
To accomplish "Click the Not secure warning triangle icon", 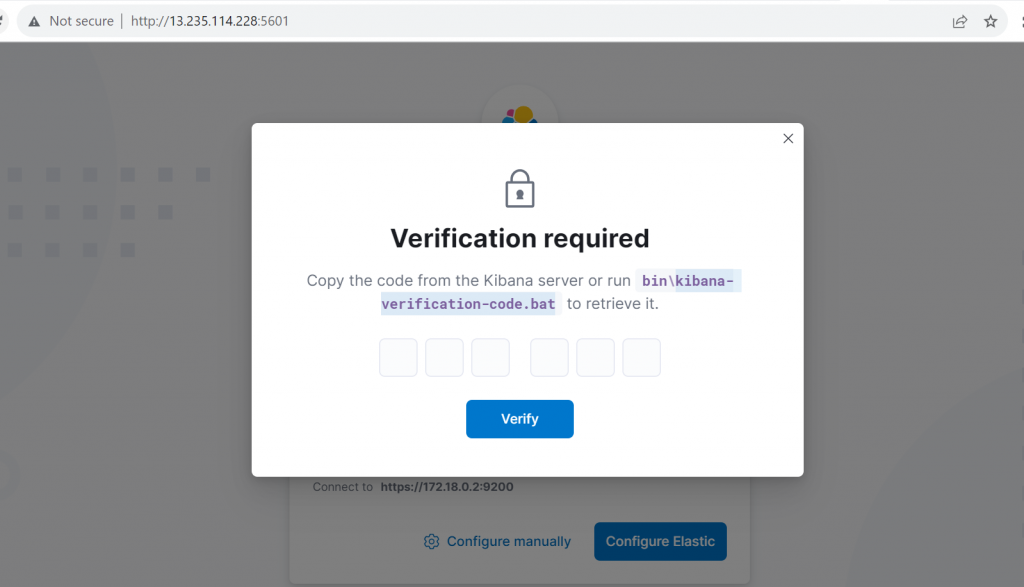I will tap(34, 21).
